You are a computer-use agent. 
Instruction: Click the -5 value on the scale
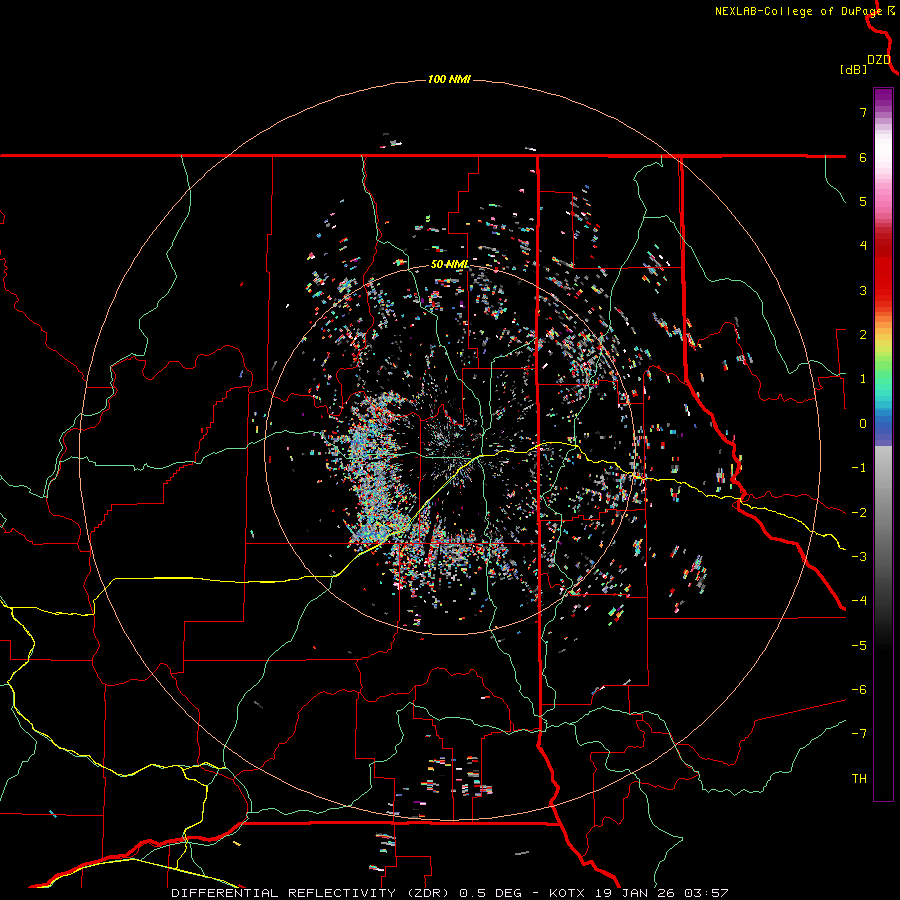pyautogui.click(x=859, y=646)
